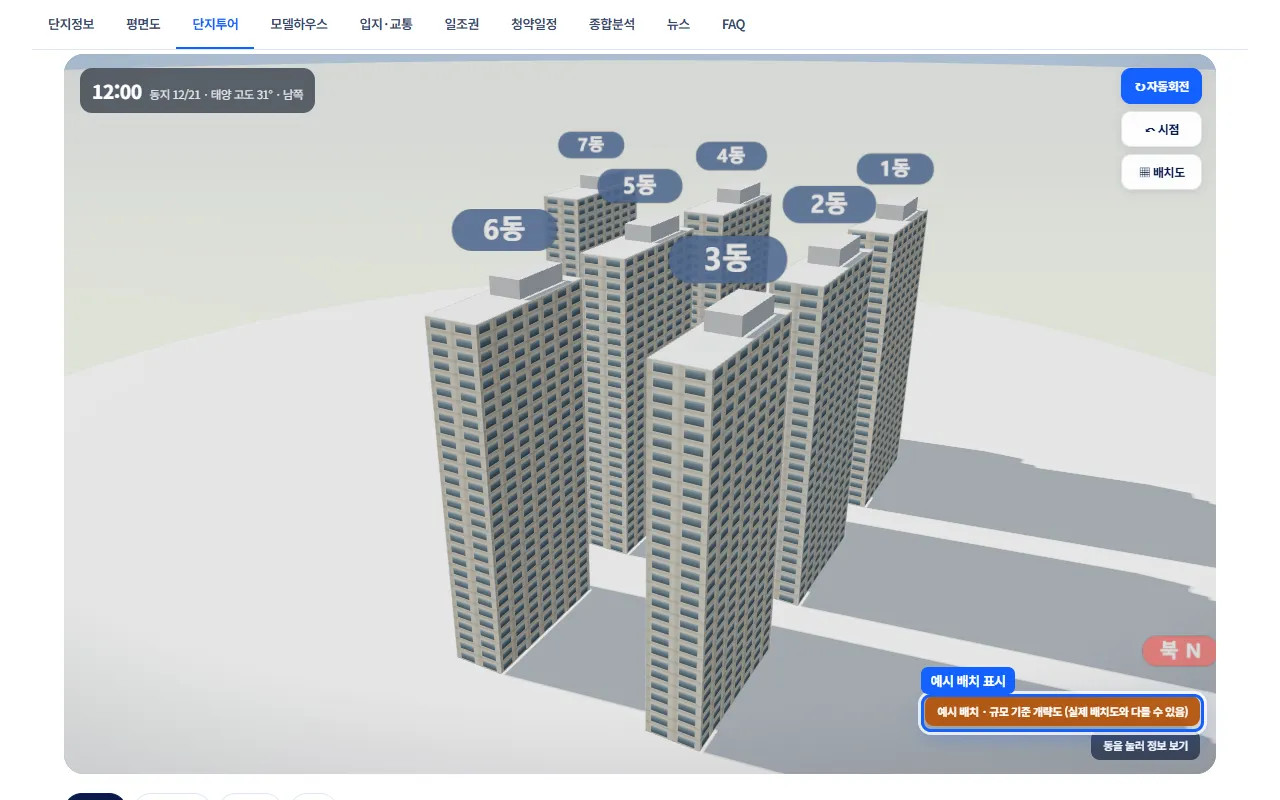This screenshot has height=800, width=1280.
Task: Click the 12:00 sun time info panel
Action: (x=197, y=91)
